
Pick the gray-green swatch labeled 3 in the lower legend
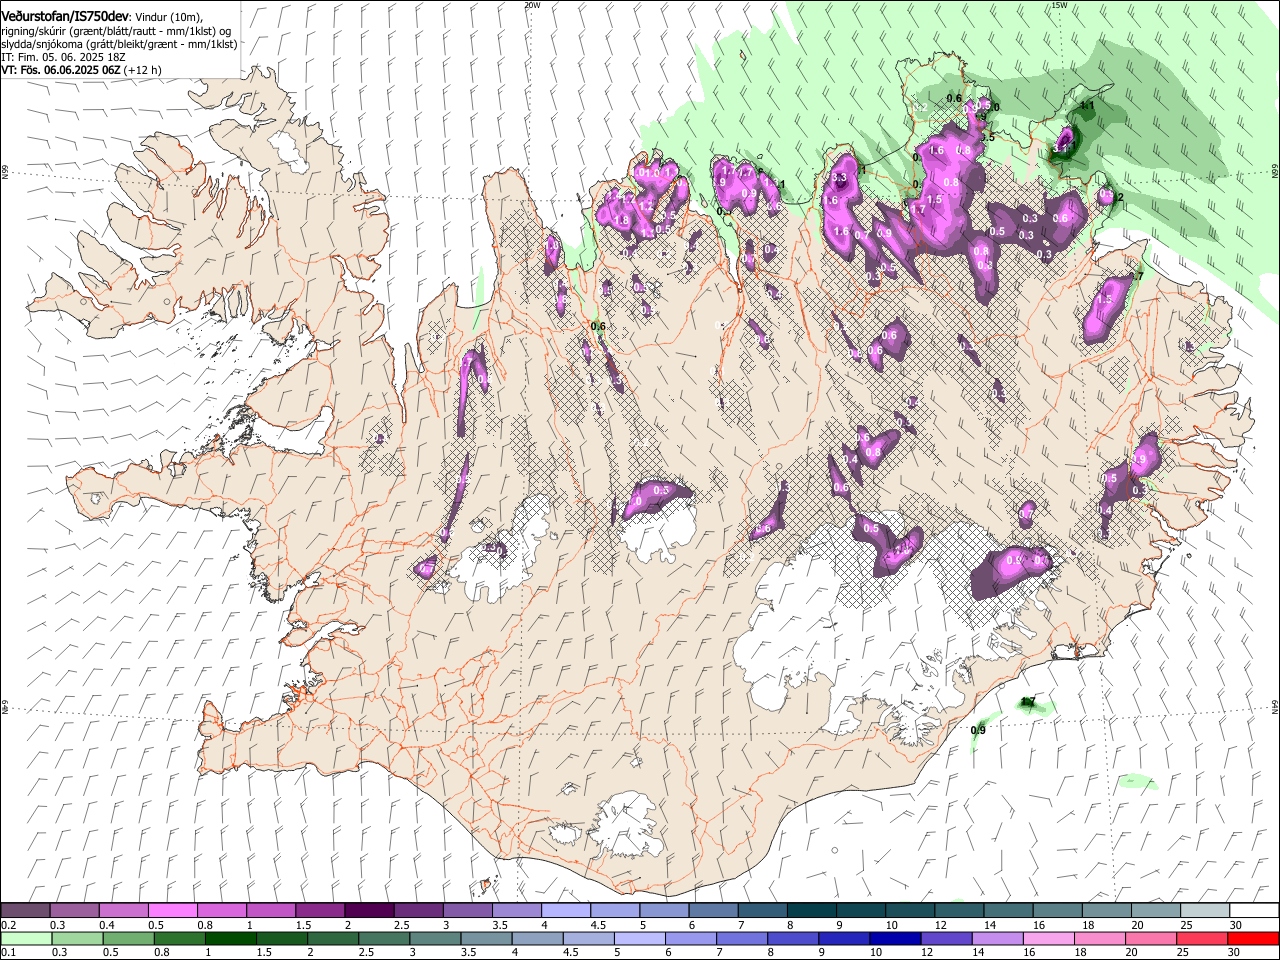pyautogui.click(x=435, y=939)
